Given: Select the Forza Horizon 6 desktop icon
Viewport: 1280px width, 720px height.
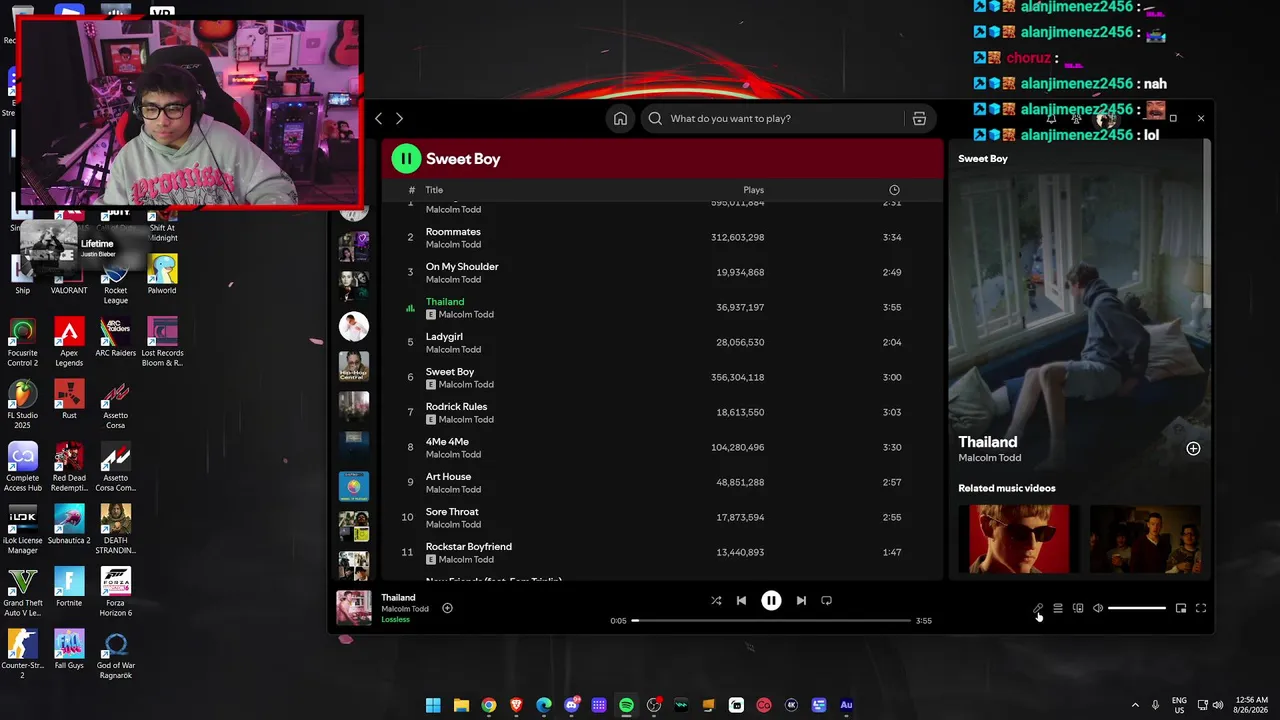Looking at the screenshot, I should coord(116,592).
